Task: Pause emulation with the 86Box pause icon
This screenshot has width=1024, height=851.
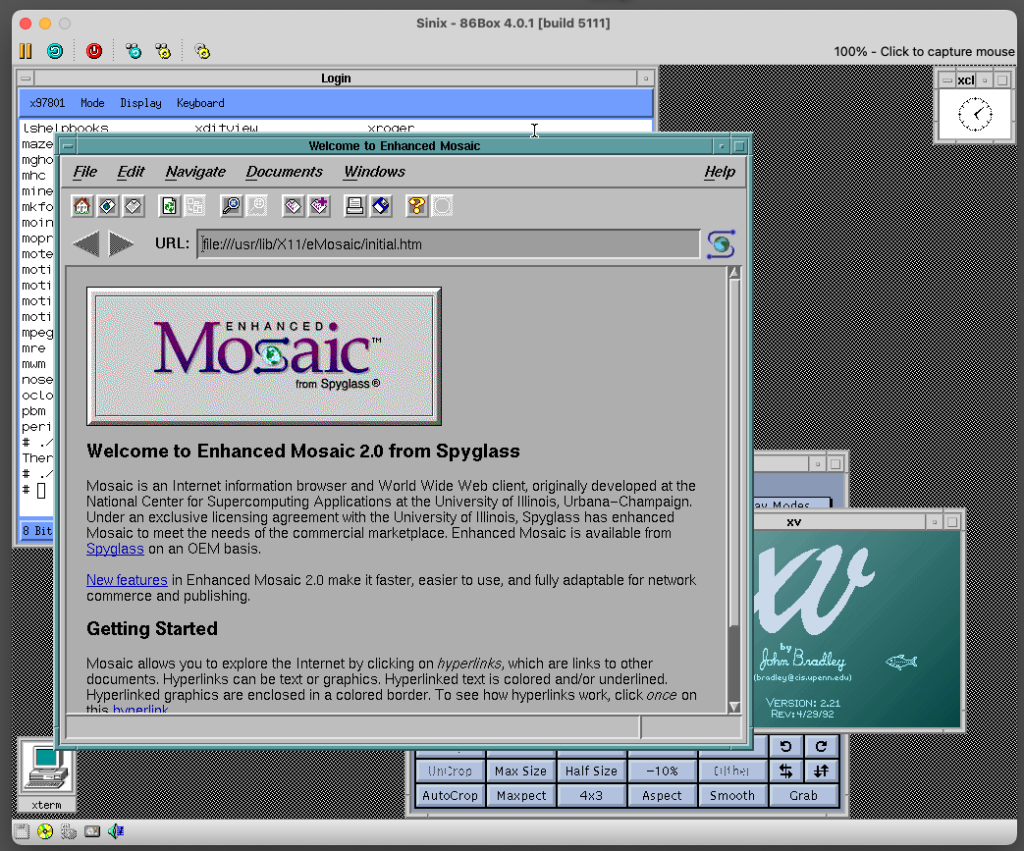Action: 26,51
